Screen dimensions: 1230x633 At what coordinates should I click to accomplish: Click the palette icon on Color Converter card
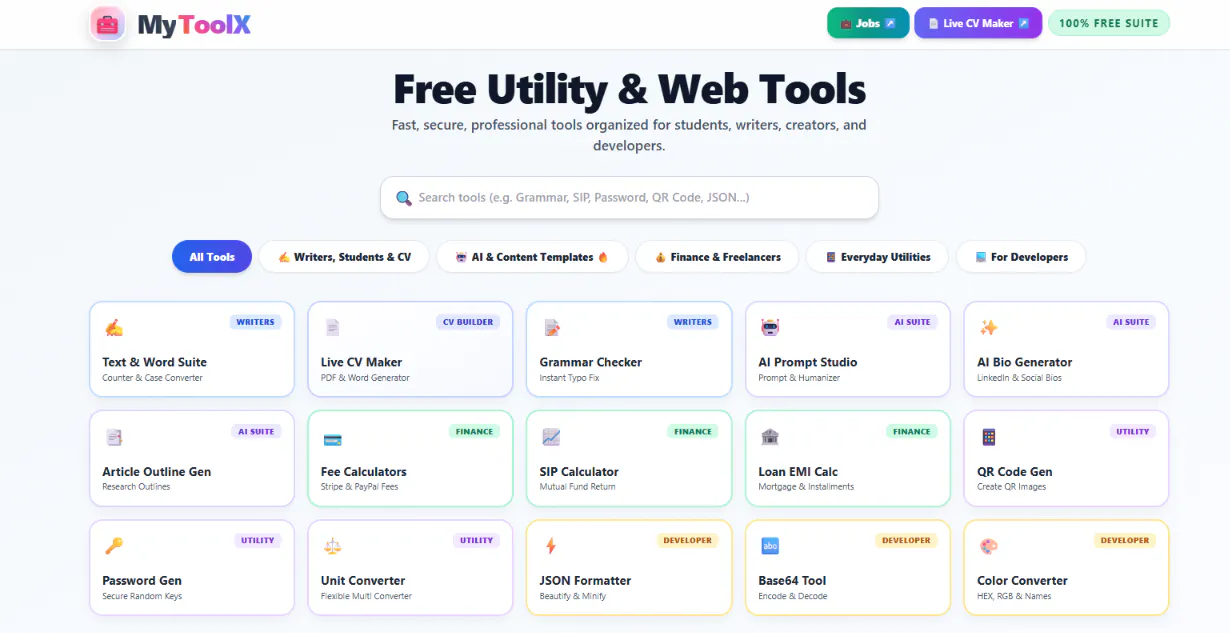coord(988,546)
